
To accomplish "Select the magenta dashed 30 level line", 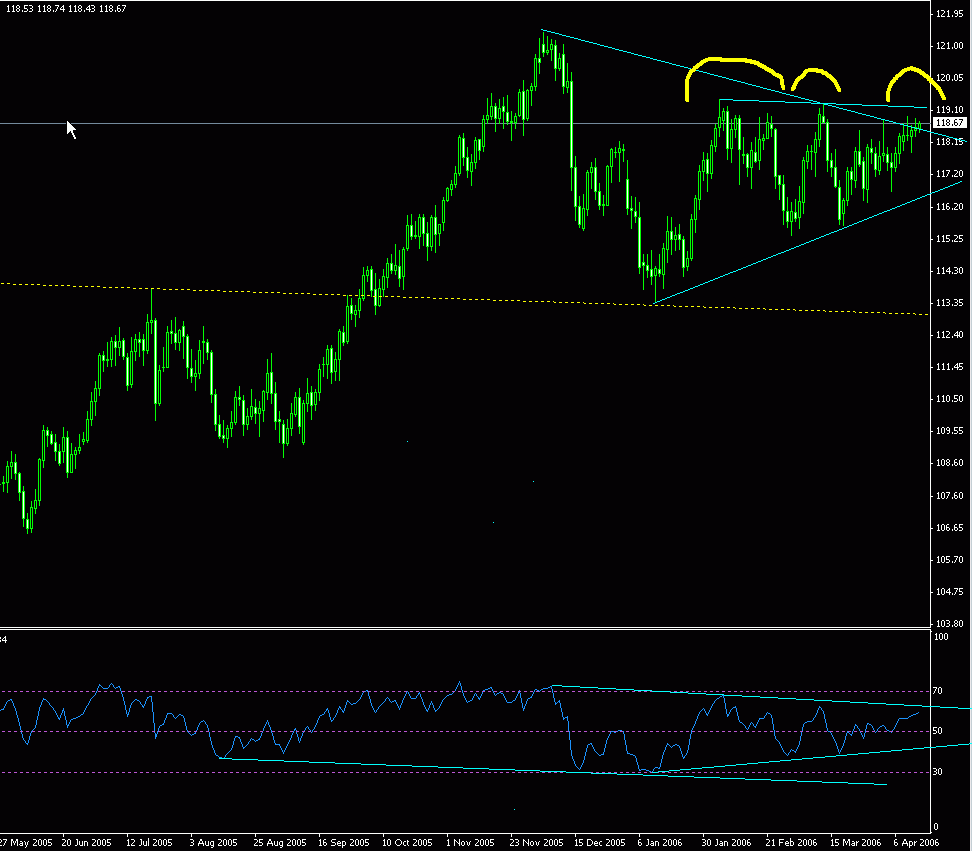I will tap(200, 772).
